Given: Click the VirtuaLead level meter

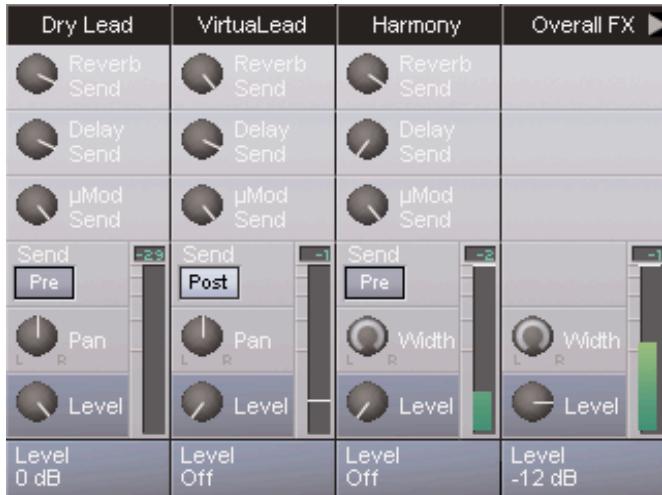Looking at the screenshot, I should coord(319,349).
